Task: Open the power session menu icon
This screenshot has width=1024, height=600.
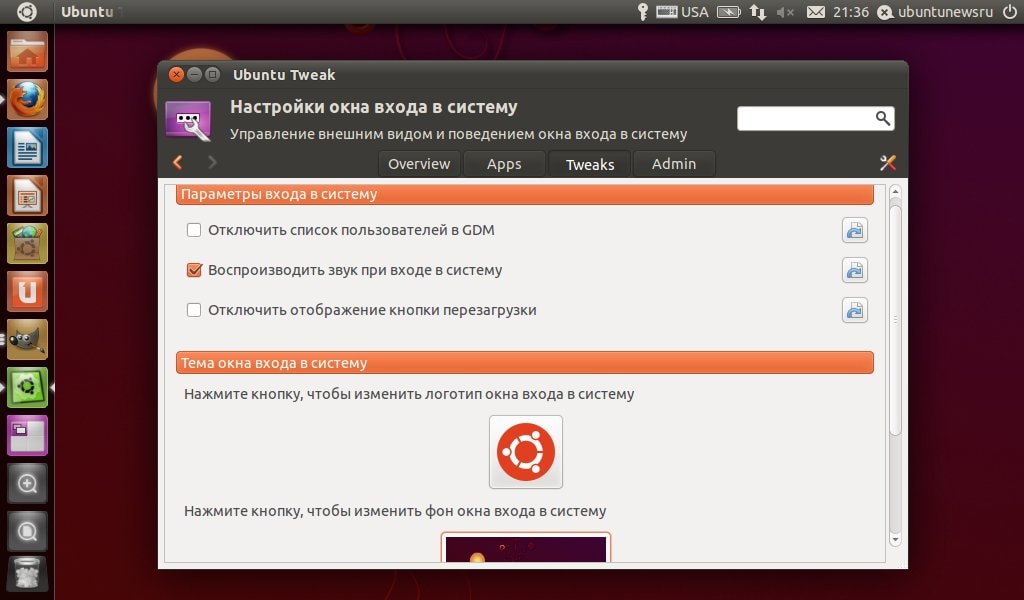Action: point(1010,12)
